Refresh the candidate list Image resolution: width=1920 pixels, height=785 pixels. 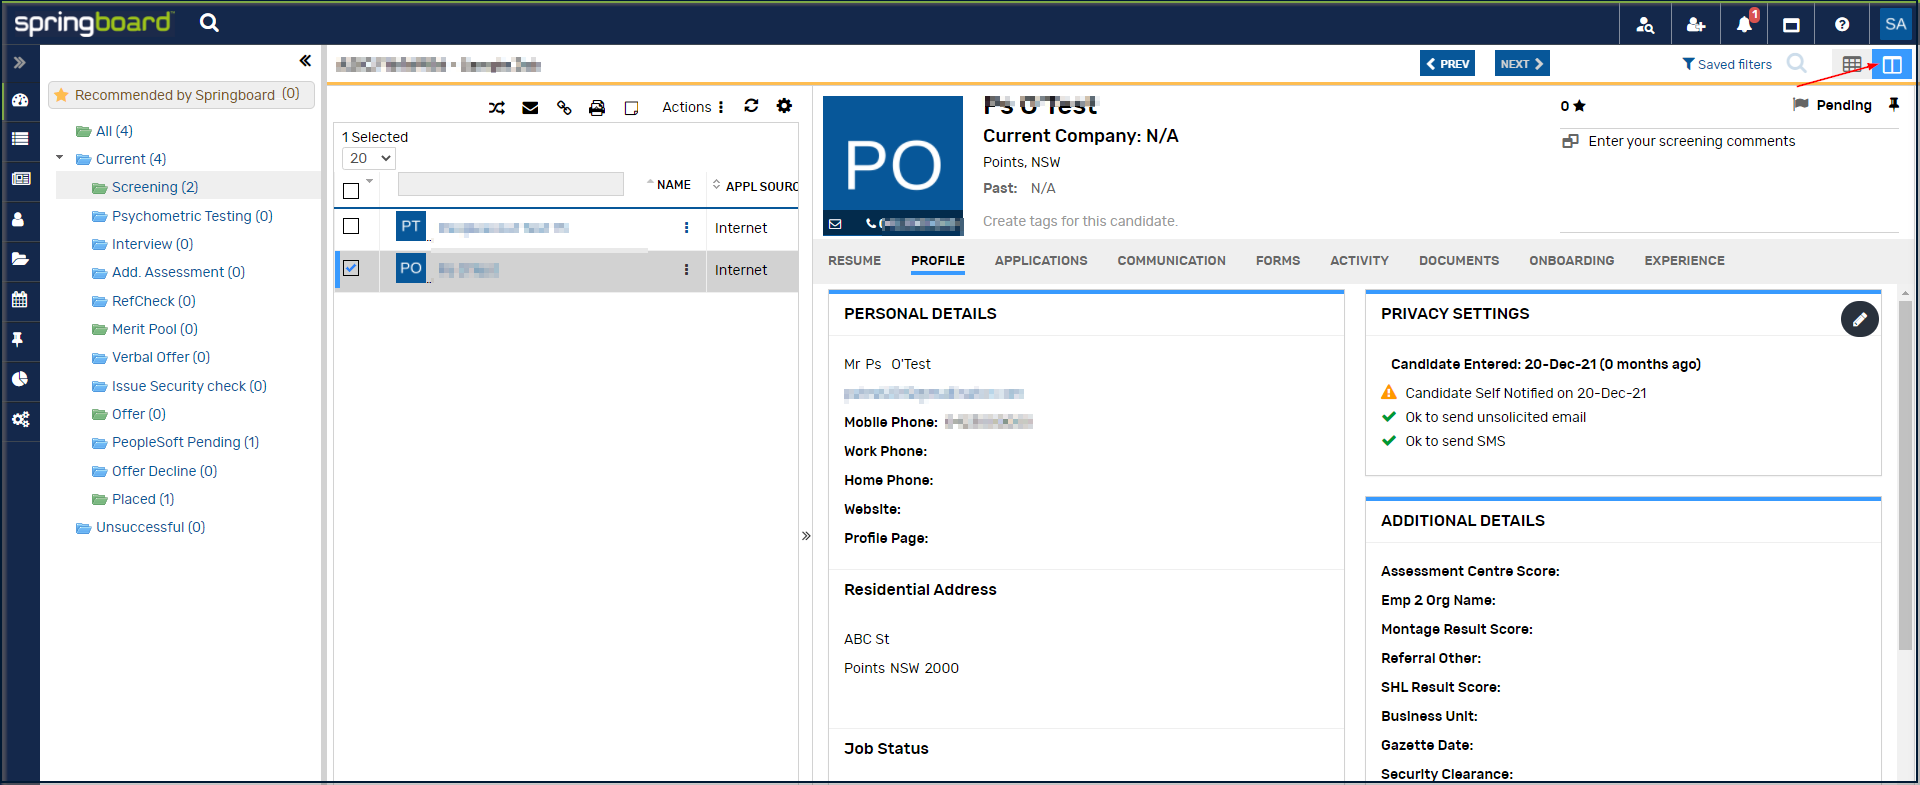751,105
